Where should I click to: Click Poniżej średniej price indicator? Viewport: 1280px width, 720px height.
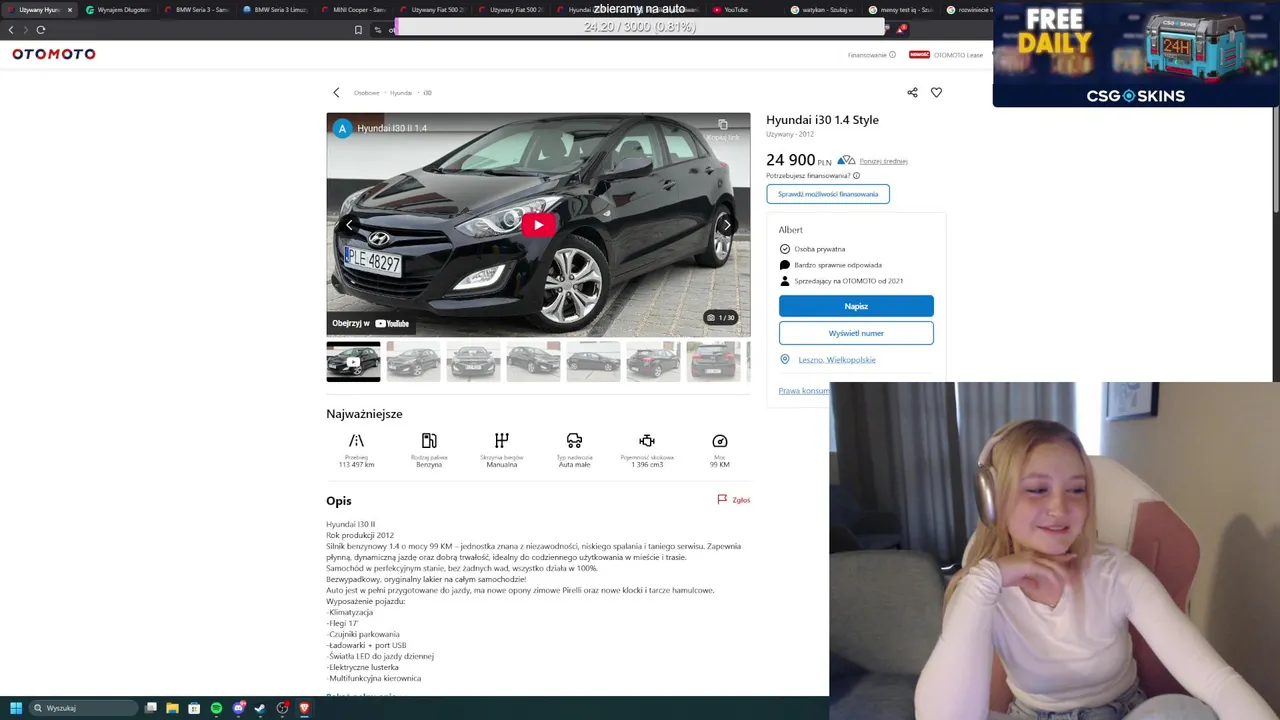pos(883,161)
